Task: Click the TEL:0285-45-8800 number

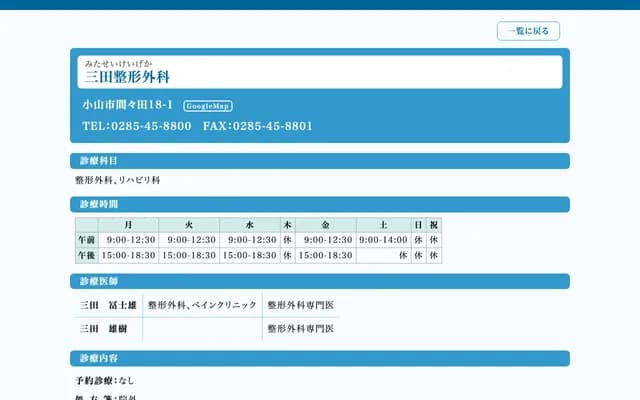Action: tap(137, 126)
